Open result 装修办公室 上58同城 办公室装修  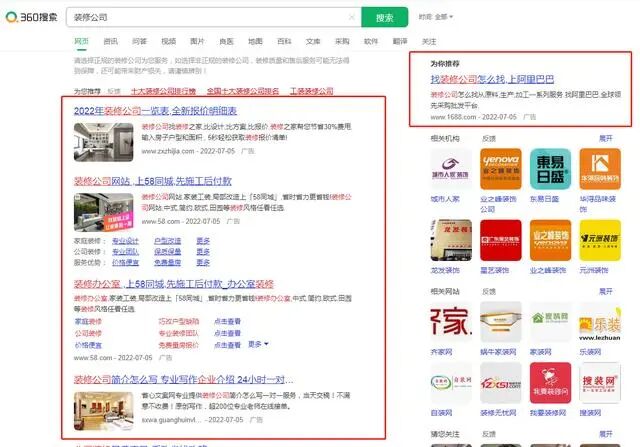coord(173,284)
